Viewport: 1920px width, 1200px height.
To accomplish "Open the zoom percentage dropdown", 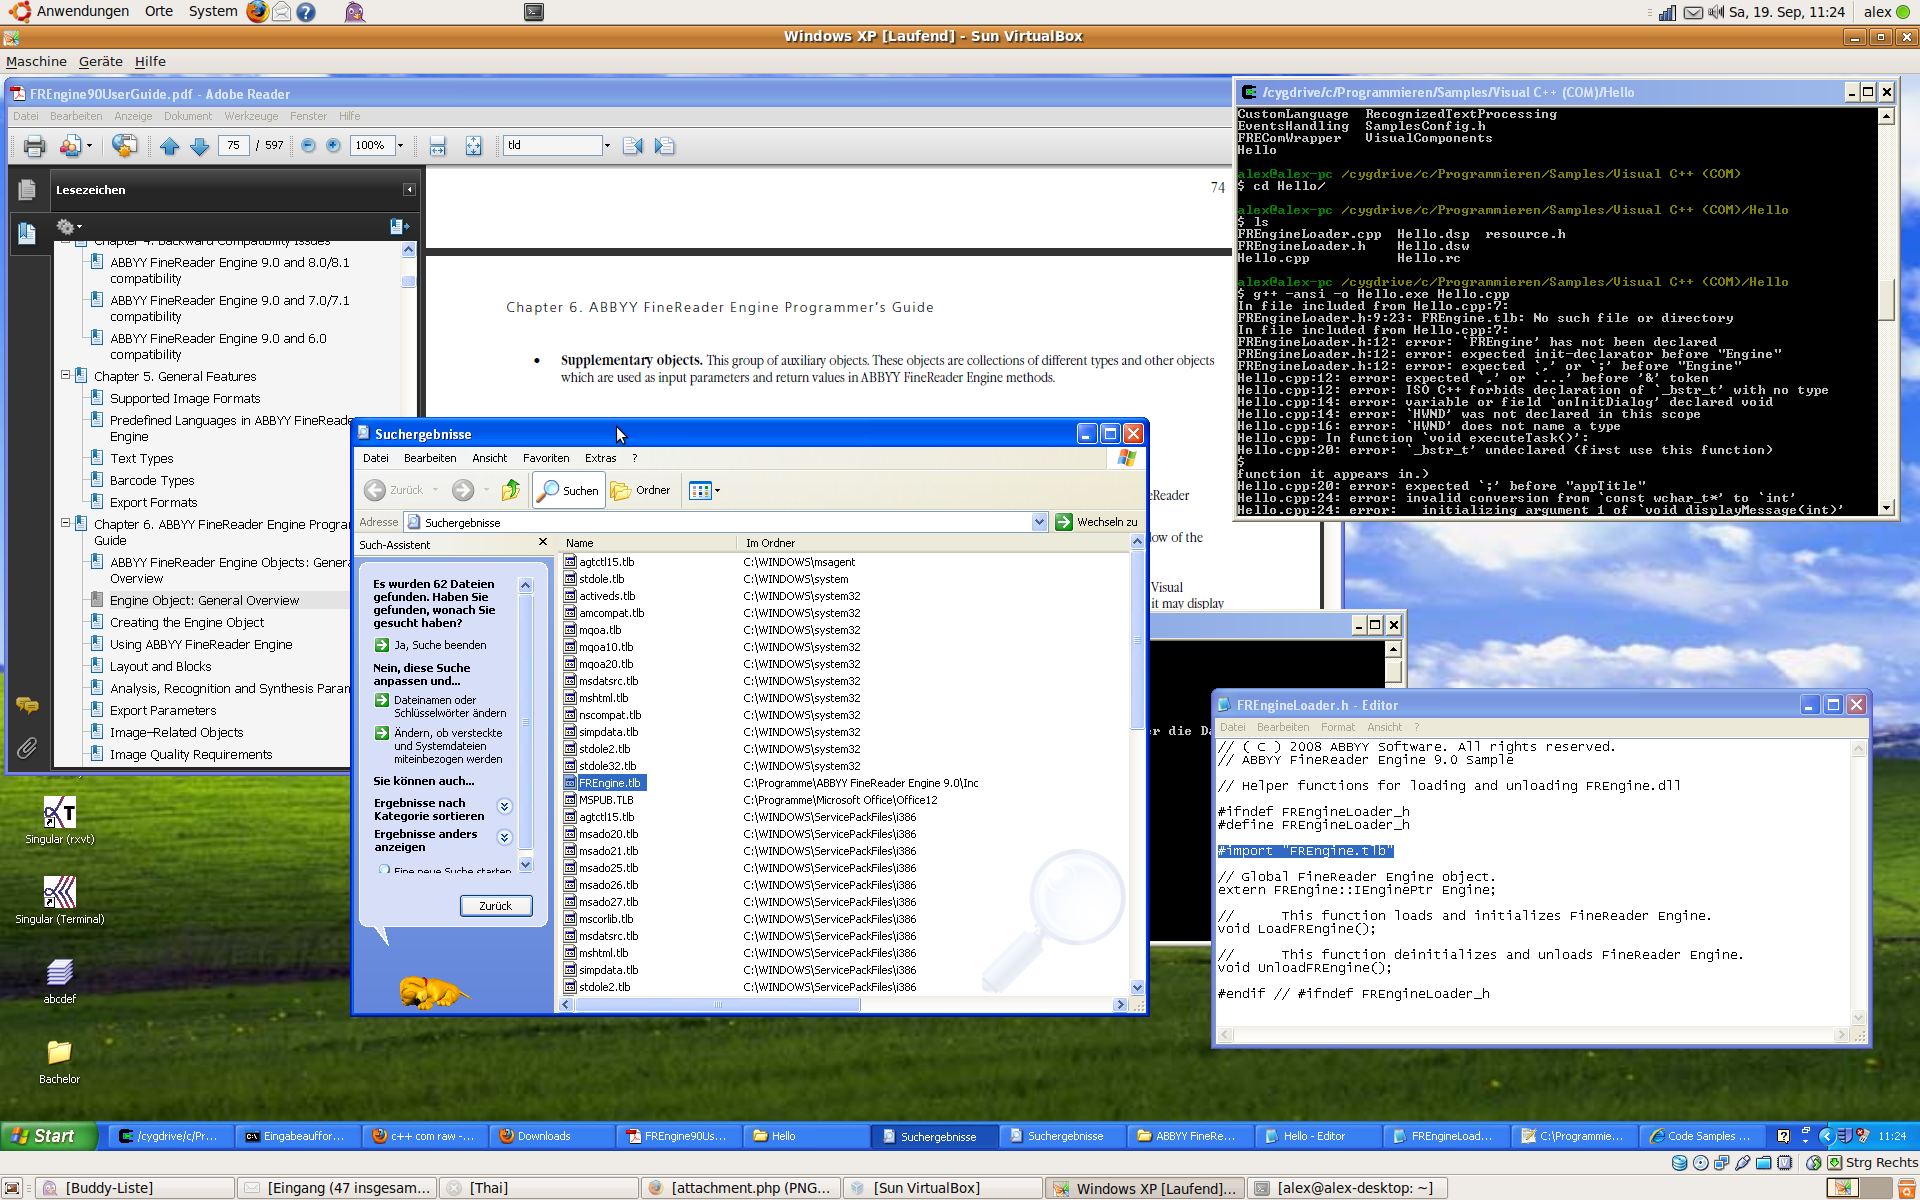I will point(400,146).
